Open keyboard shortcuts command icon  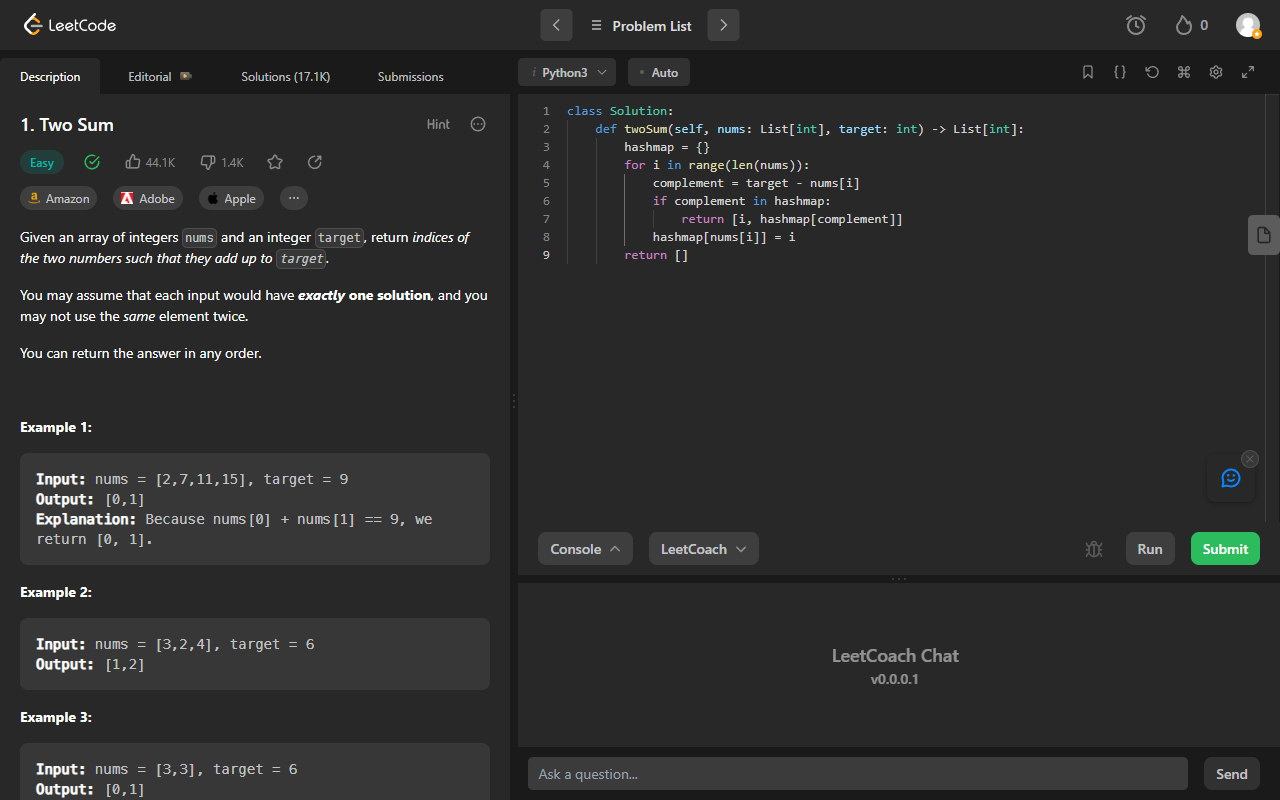click(1184, 72)
